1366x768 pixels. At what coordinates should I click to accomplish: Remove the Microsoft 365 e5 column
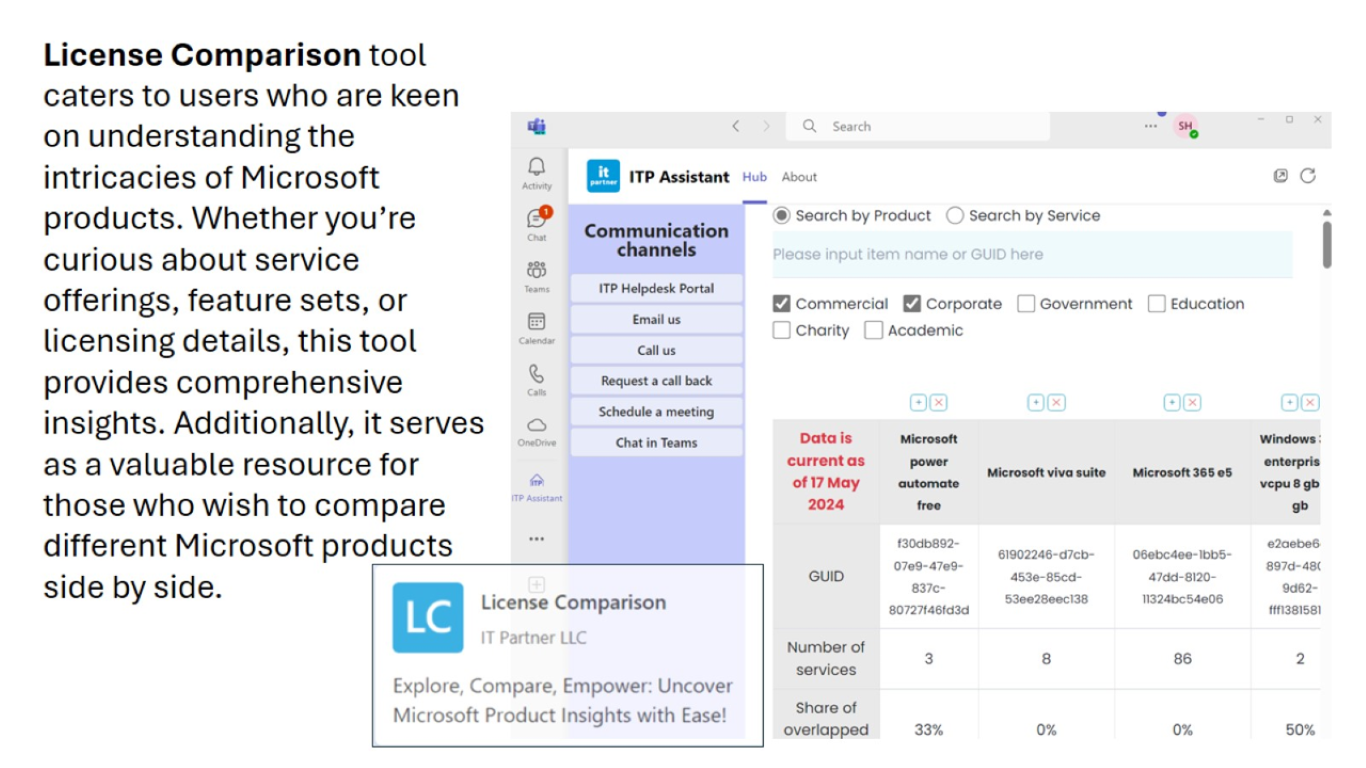pyautogui.click(x=1192, y=402)
